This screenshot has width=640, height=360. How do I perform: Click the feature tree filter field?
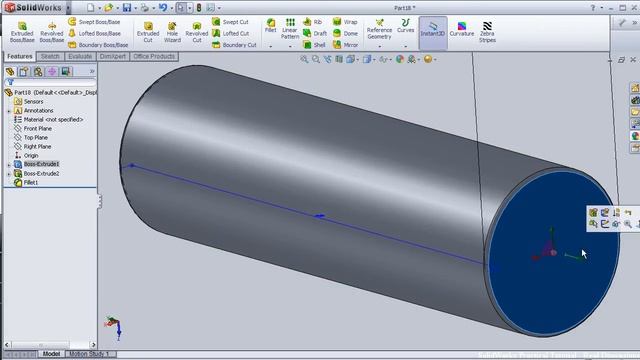tap(51, 82)
